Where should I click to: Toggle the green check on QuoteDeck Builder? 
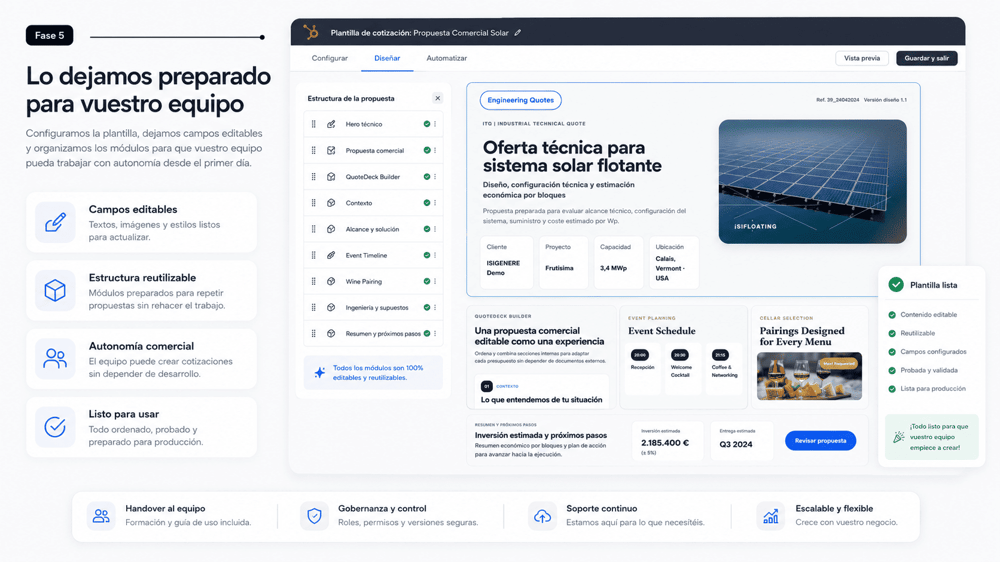[427, 177]
